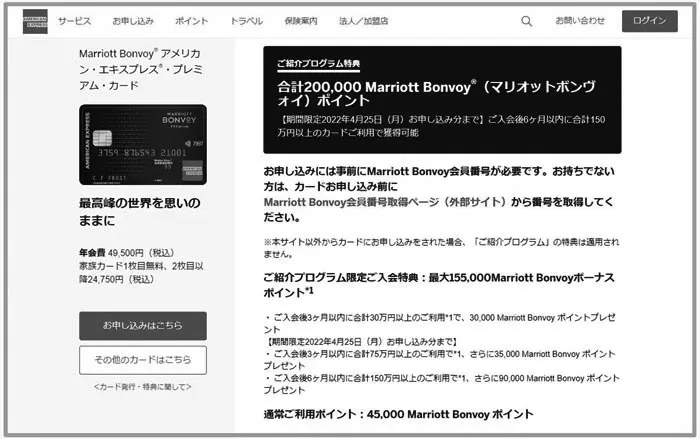Screen dimensions: 700x439
Task: Click the ※本サイト以外から note text
Action: click(441, 248)
